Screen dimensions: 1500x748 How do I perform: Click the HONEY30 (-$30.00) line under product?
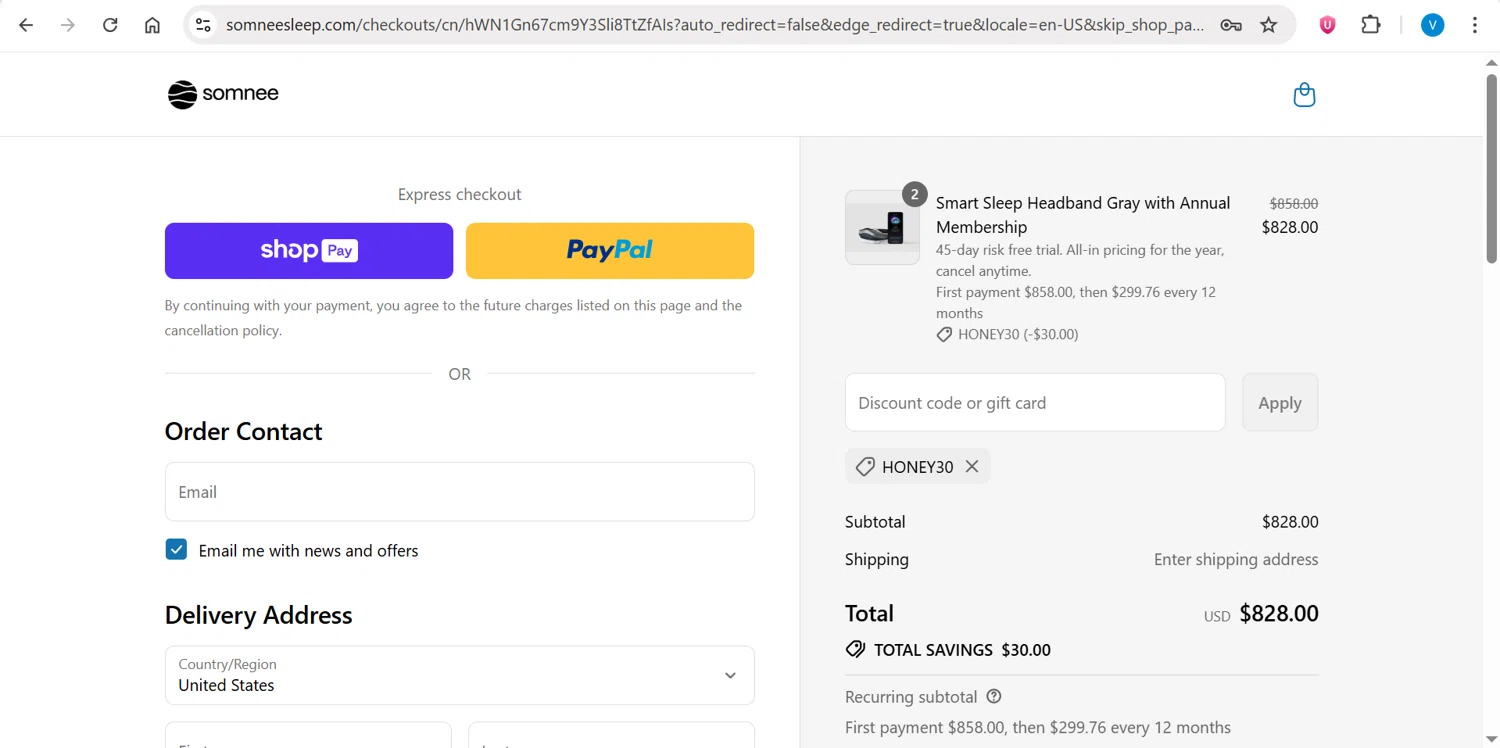coord(1007,334)
